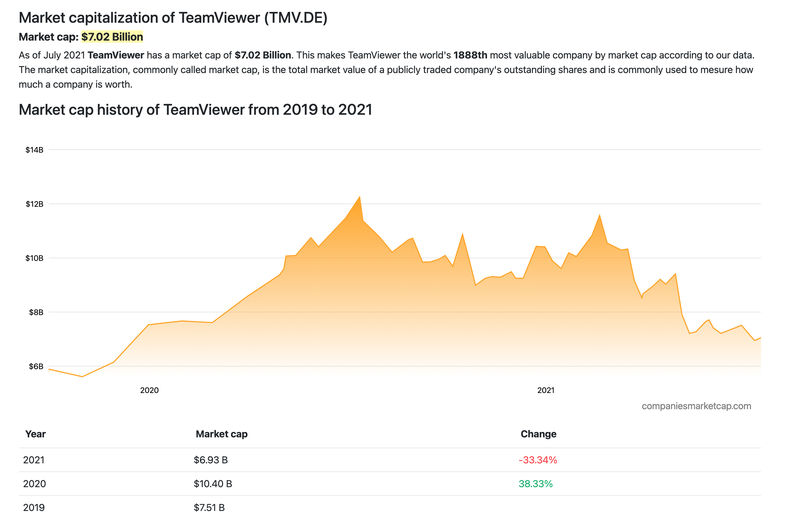
Task: Click the red -33.34% change value
Action: pos(538,460)
